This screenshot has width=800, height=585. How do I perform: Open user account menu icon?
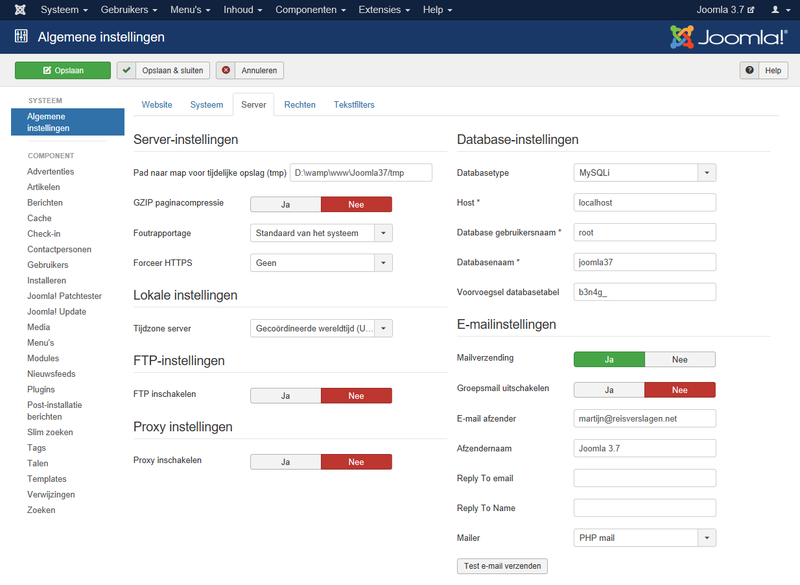click(x=781, y=10)
